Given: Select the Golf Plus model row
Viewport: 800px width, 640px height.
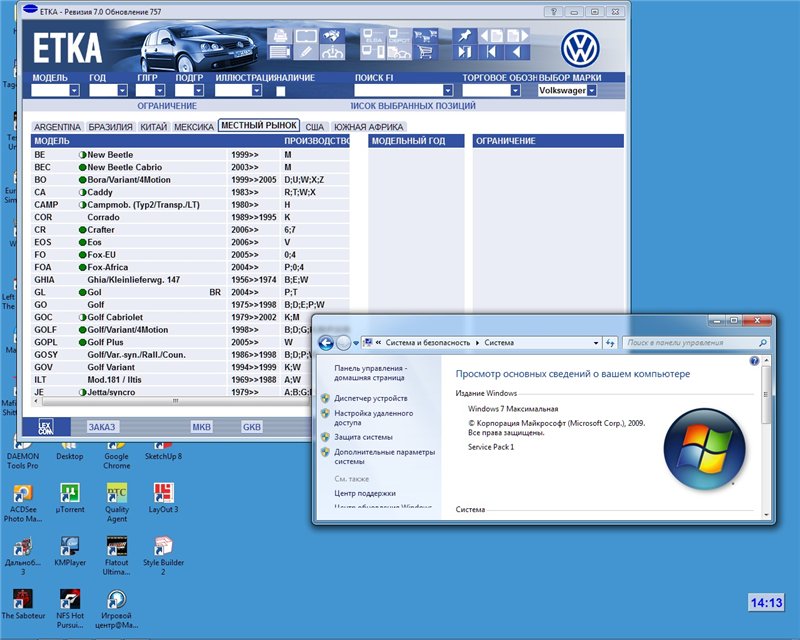Looking at the screenshot, I should coord(172,342).
